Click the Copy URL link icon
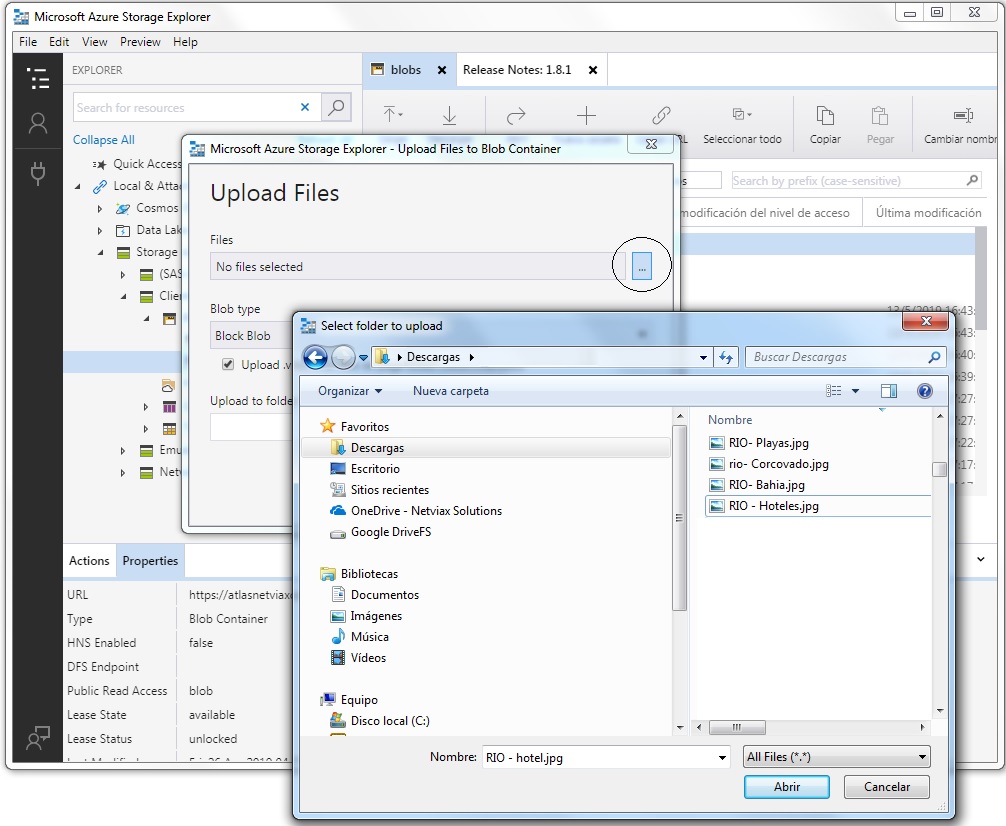This screenshot has width=1006, height=826. point(661,116)
